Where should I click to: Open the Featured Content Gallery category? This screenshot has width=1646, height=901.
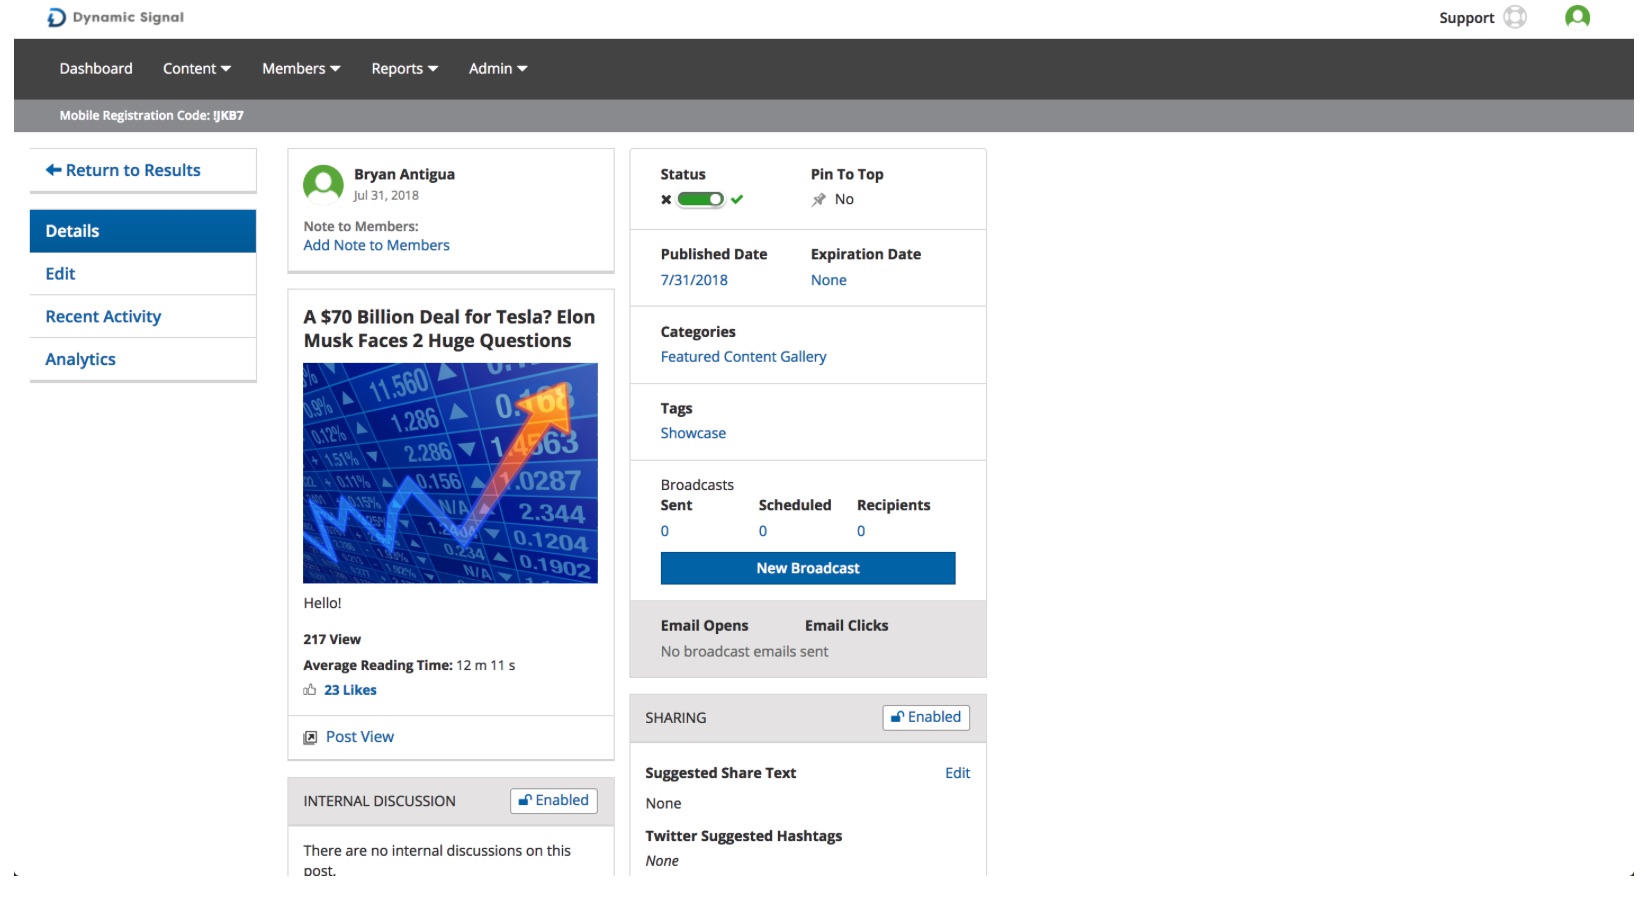point(743,357)
